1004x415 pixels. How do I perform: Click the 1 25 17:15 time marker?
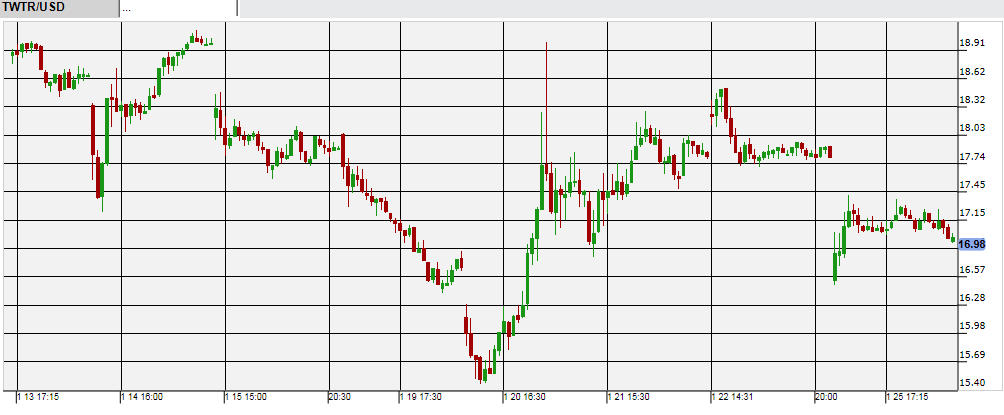pos(911,396)
